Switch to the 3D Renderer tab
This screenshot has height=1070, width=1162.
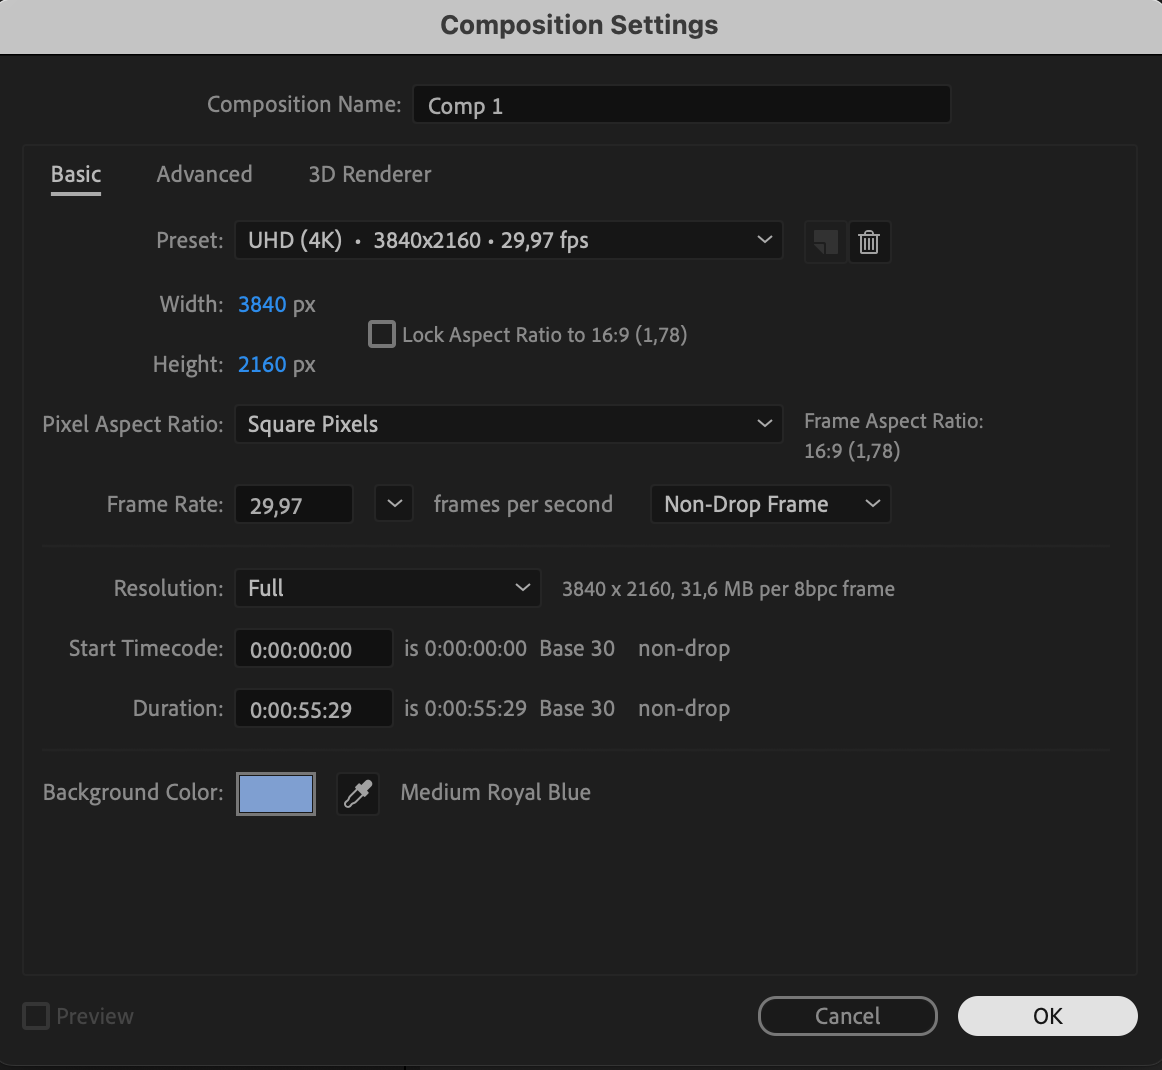point(369,174)
